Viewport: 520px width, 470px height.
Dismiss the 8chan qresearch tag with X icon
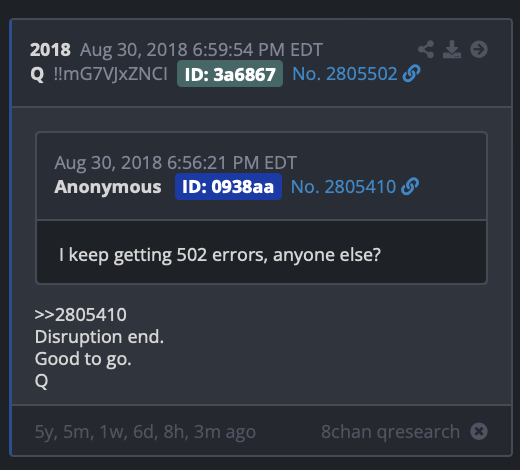[x=479, y=432]
